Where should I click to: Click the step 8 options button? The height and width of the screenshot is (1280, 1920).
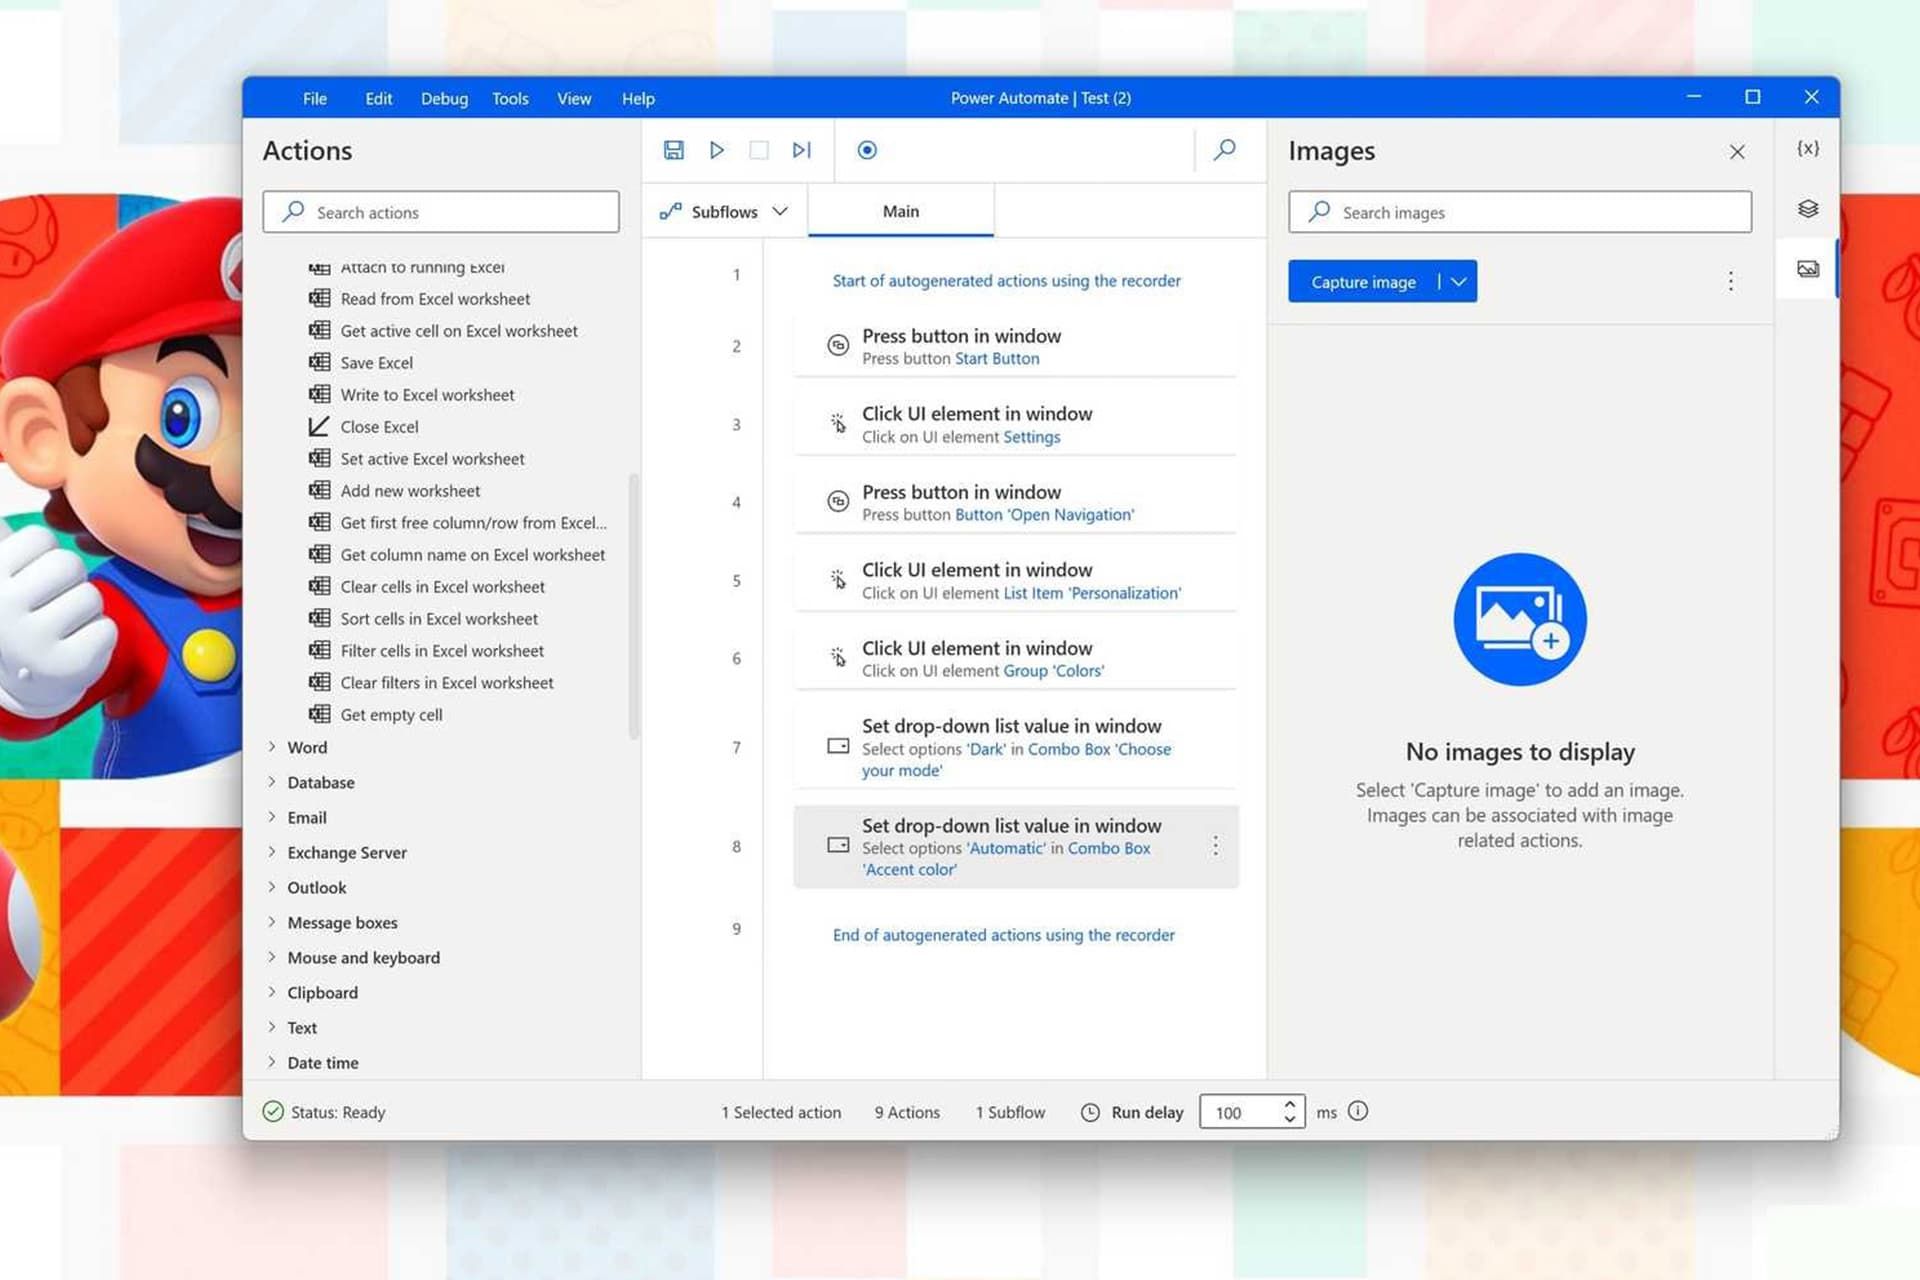pyautogui.click(x=1214, y=844)
